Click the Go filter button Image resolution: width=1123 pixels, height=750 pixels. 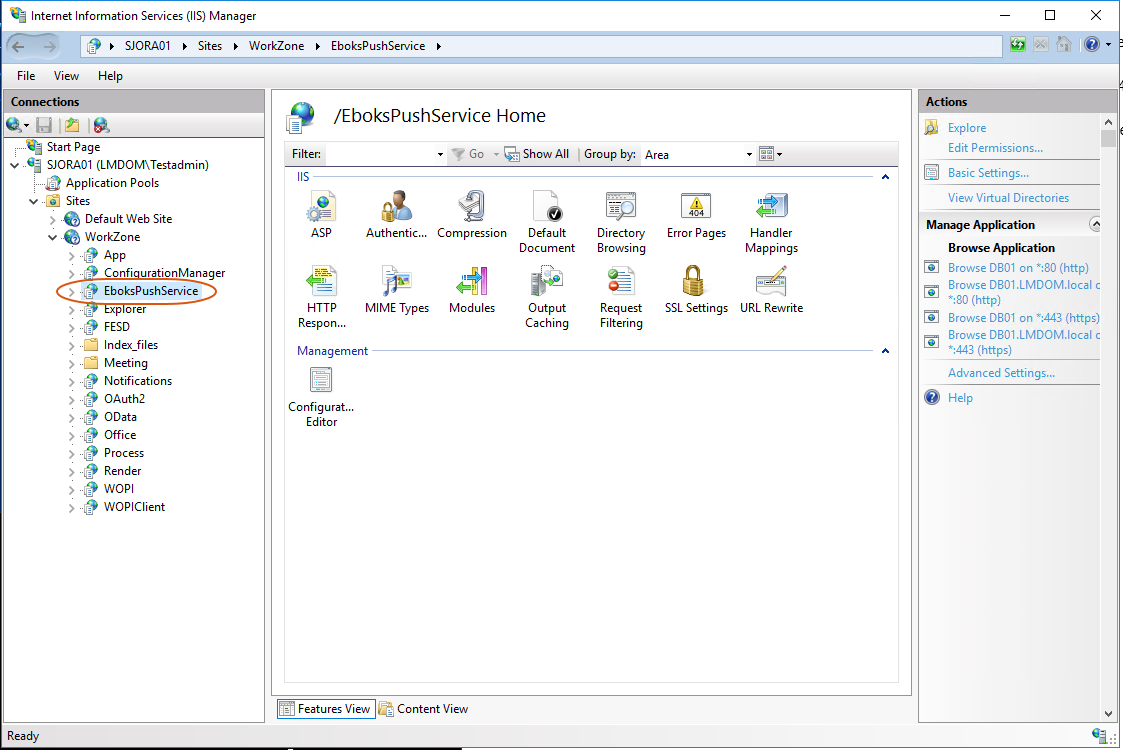click(x=468, y=154)
